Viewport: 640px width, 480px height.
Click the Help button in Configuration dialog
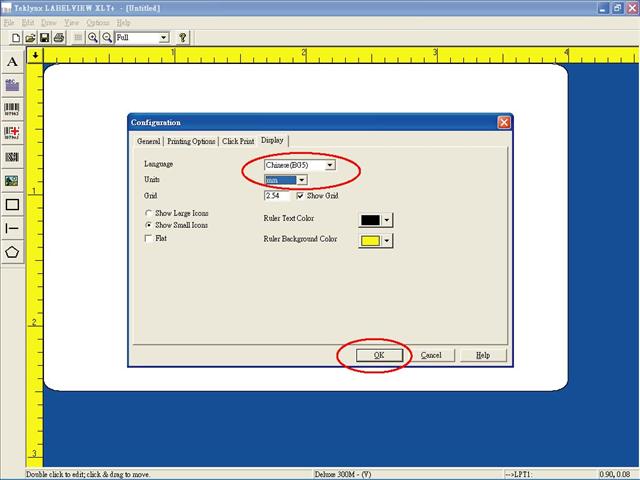pyautogui.click(x=483, y=355)
